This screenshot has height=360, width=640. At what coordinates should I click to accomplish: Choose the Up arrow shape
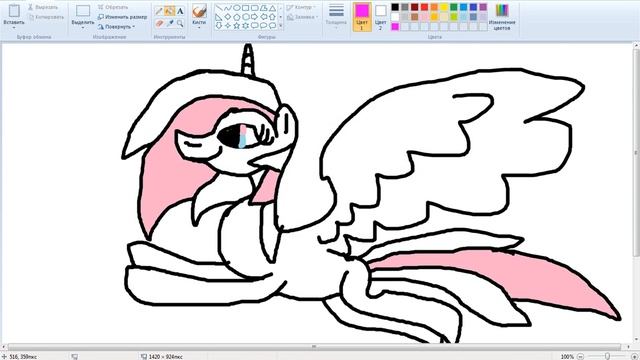coord(272,17)
